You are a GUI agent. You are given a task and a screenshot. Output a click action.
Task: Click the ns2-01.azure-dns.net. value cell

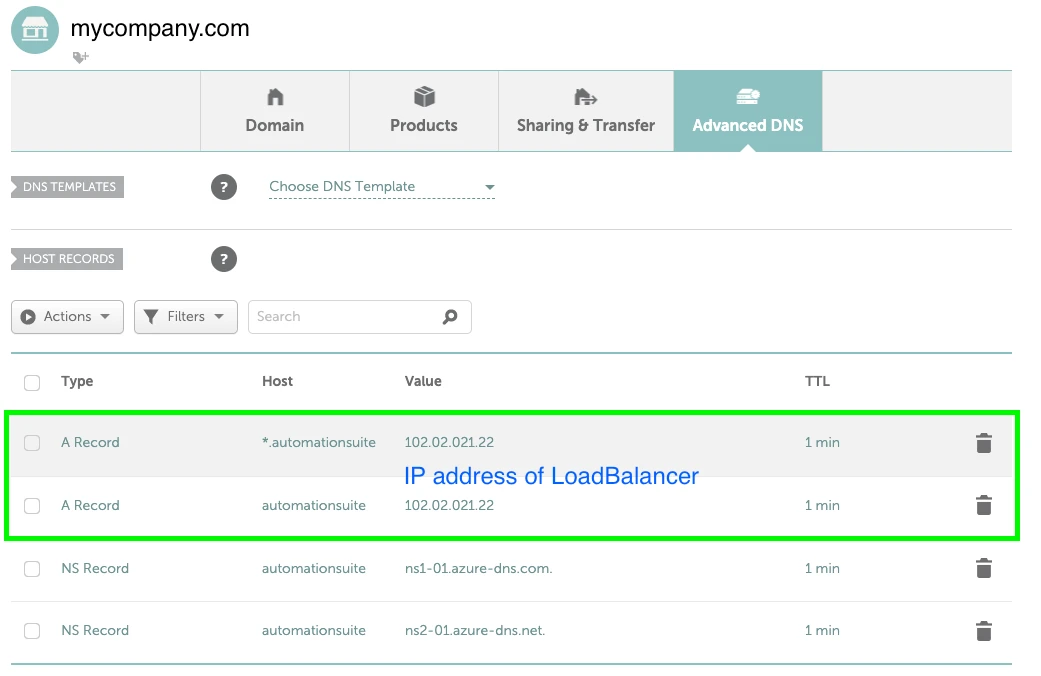(x=475, y=630)
